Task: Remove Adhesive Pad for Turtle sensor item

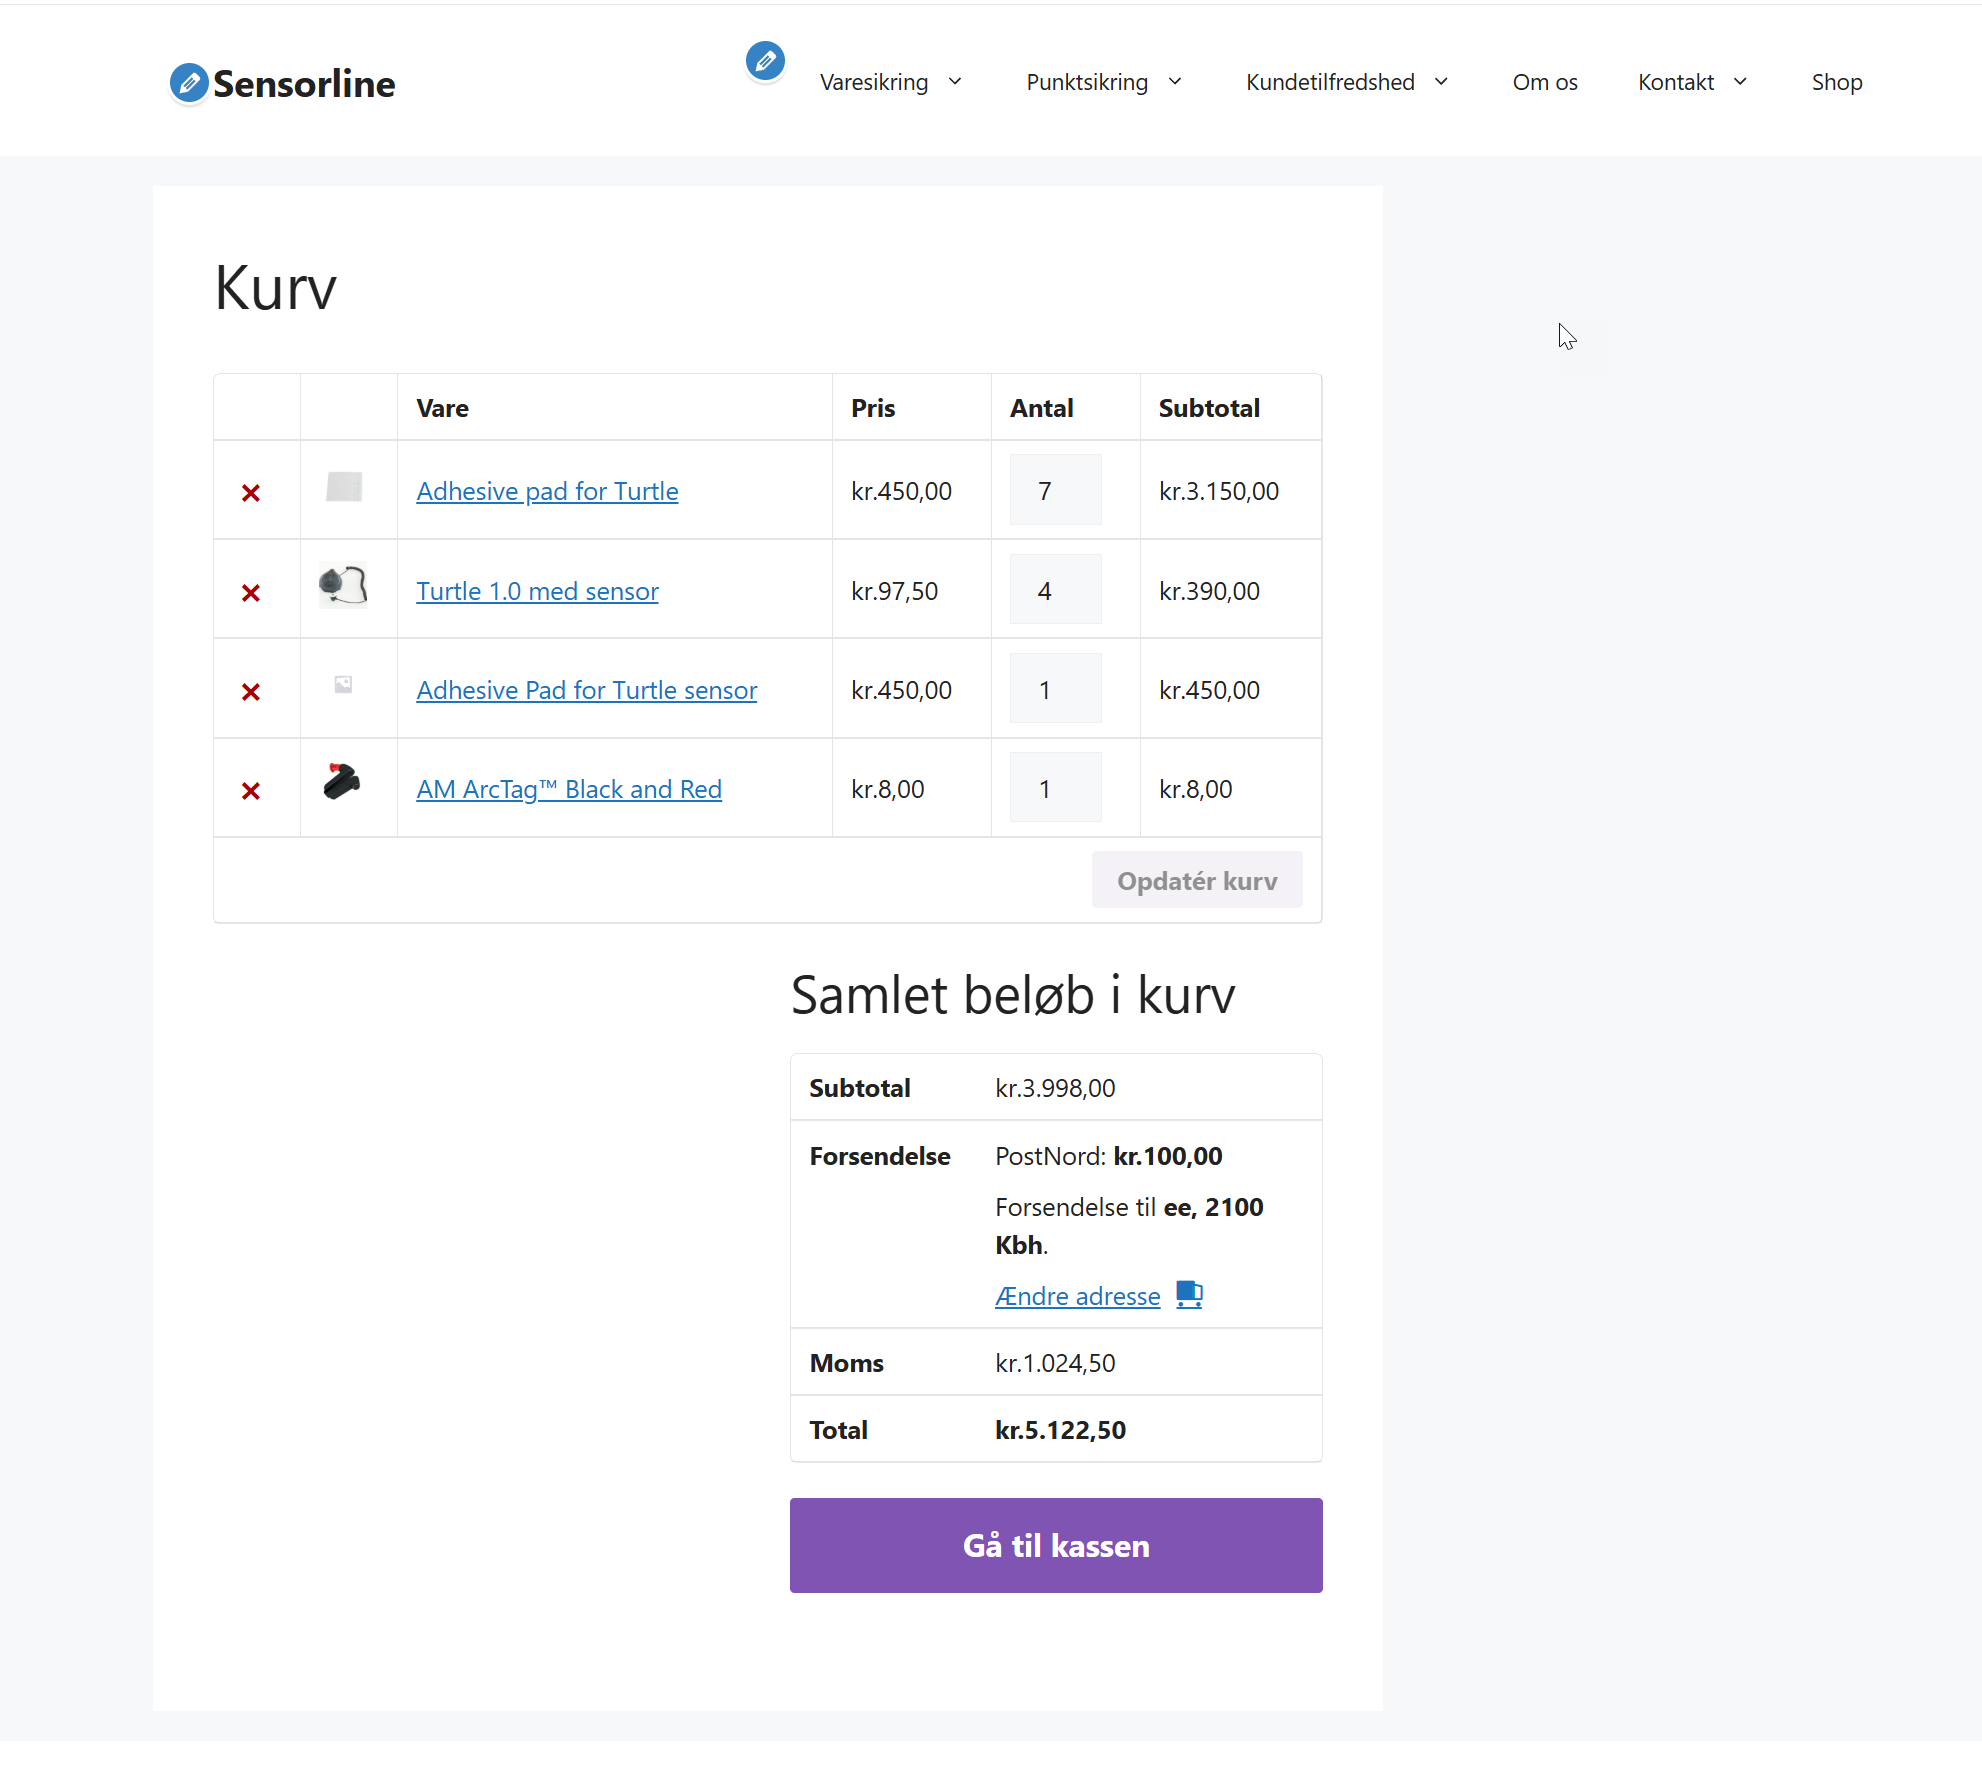Action: coord(251,692)
